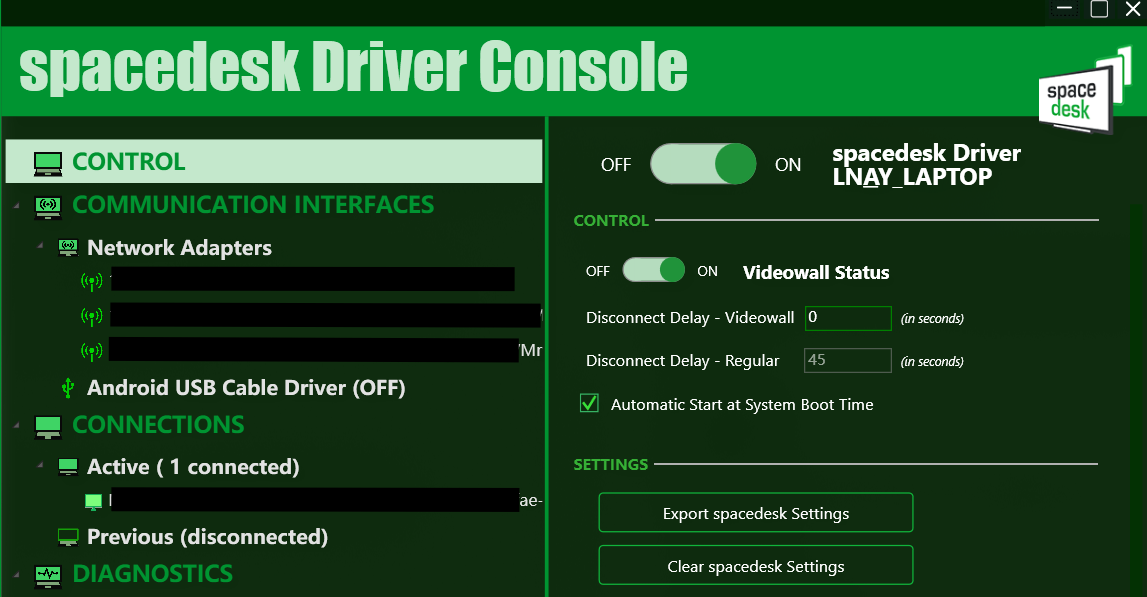Open the DIAGNOSTICS section
The height and width of the screenshot is (597, 1147).
[x=152, y=574]
